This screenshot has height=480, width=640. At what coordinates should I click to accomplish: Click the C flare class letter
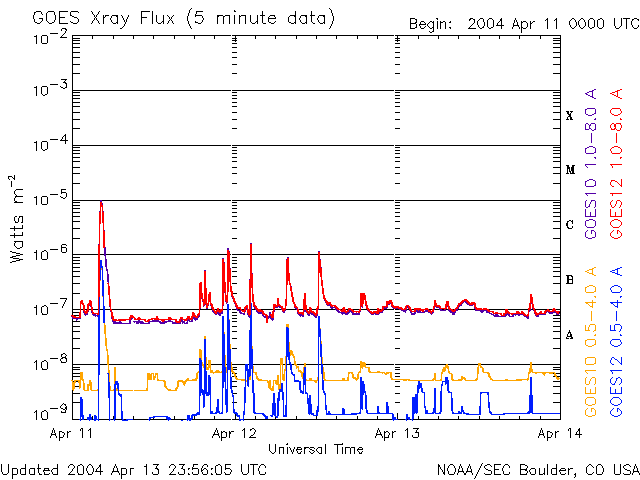click(570, 225)
